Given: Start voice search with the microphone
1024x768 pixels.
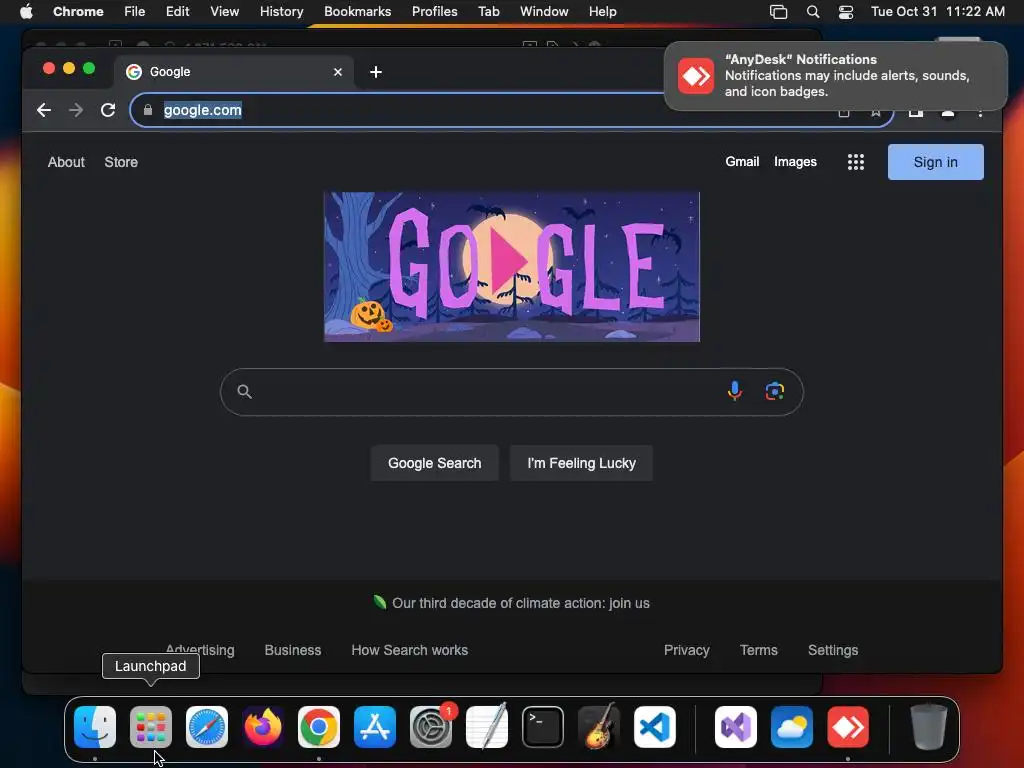Looking at the screenshot, I should pos(735,391).
